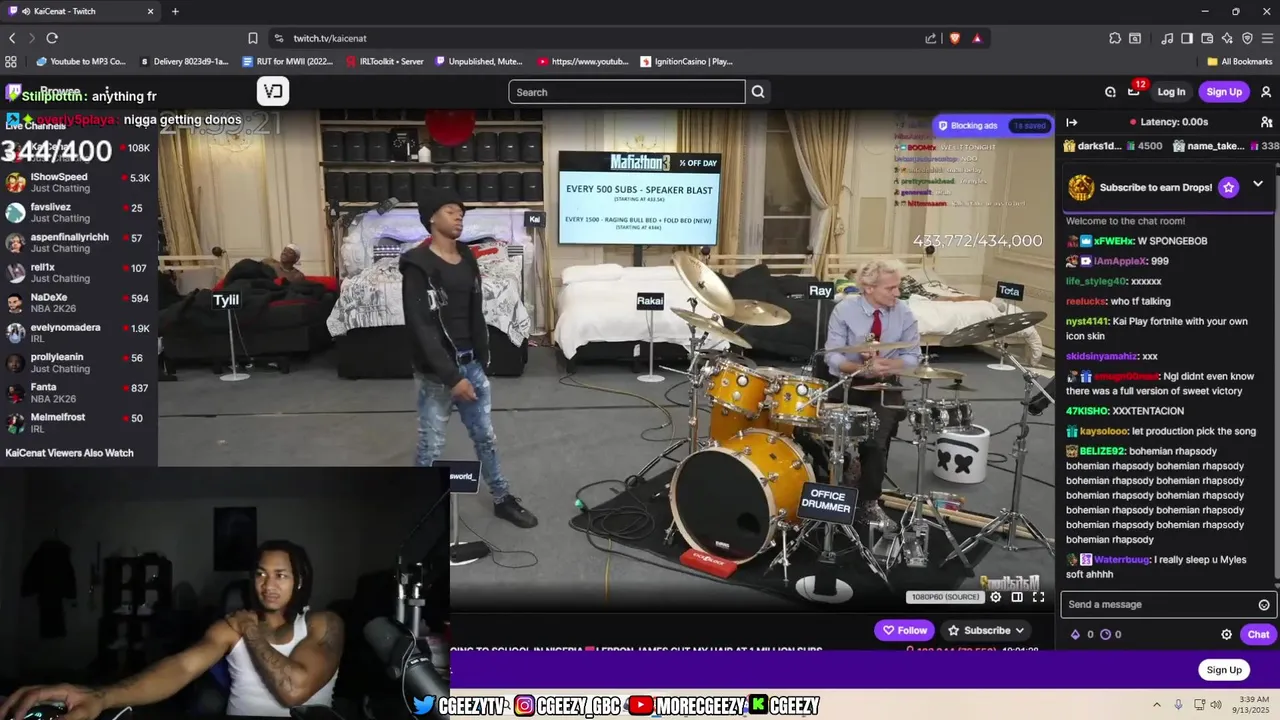The width and height of the screenshot is (1280, 720).
Task: Open the Brave Rewards triangle icon
Action: point(977,38)
